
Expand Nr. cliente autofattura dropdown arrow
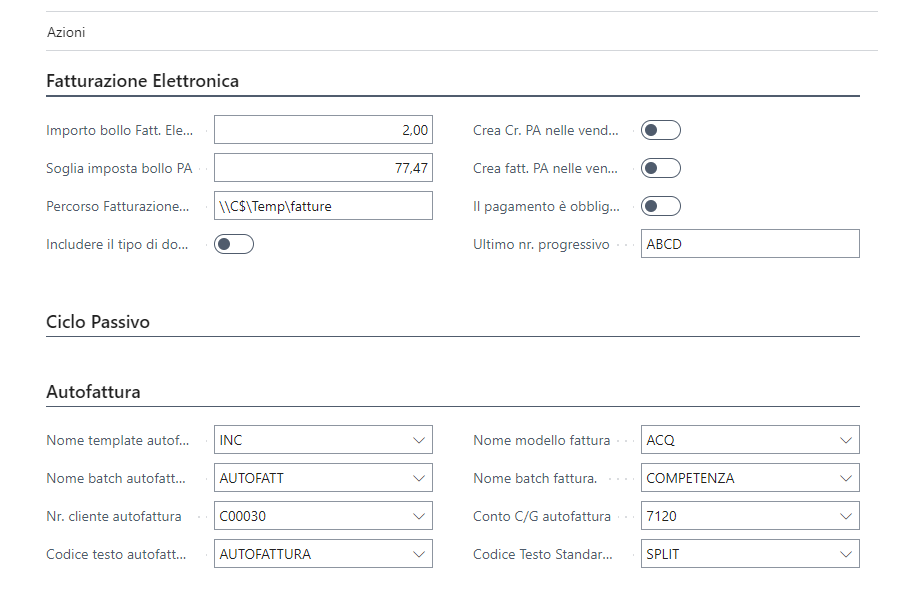[419, 516]
